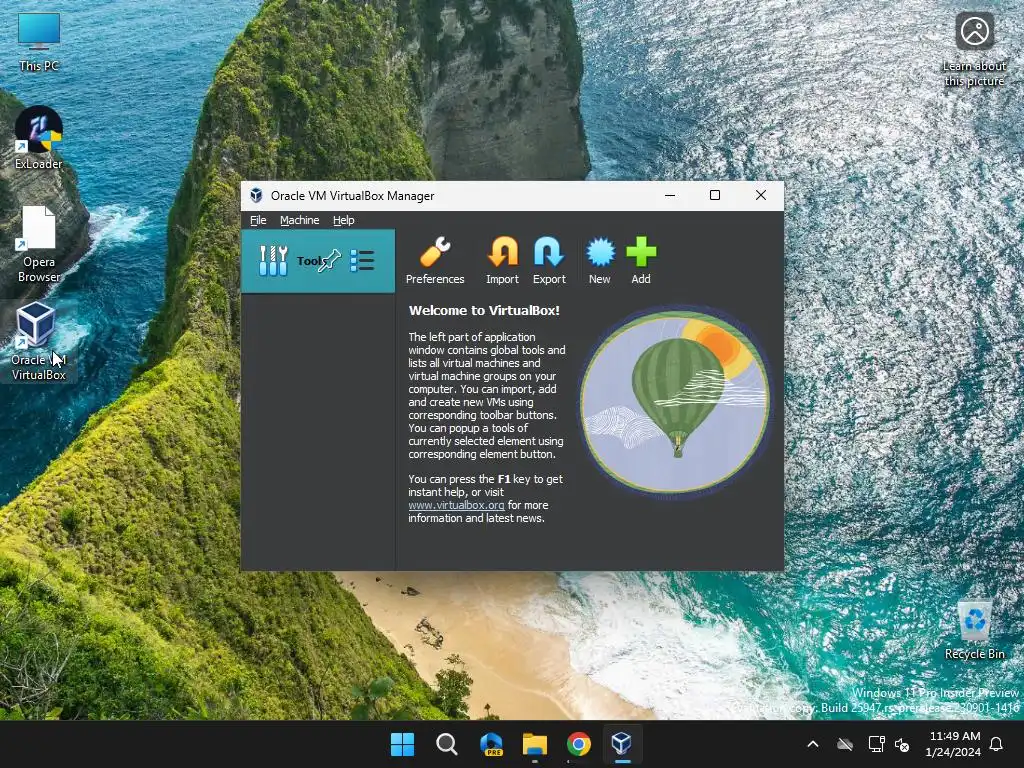Click the Import appliance icon
Screen dimensions: 1024x768
(x=502, y=261)
